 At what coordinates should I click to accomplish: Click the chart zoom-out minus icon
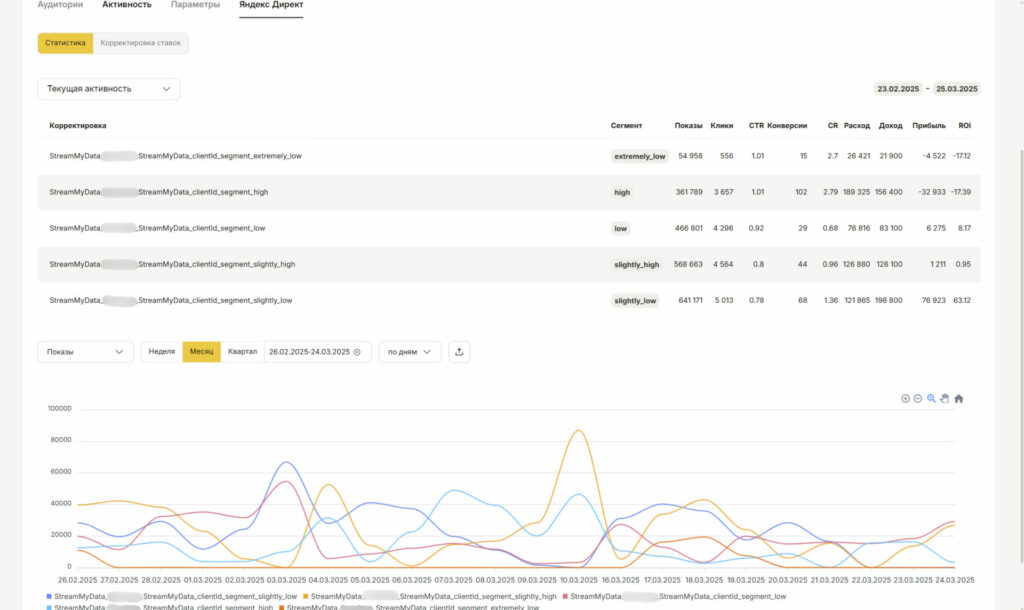coord(918,398)
